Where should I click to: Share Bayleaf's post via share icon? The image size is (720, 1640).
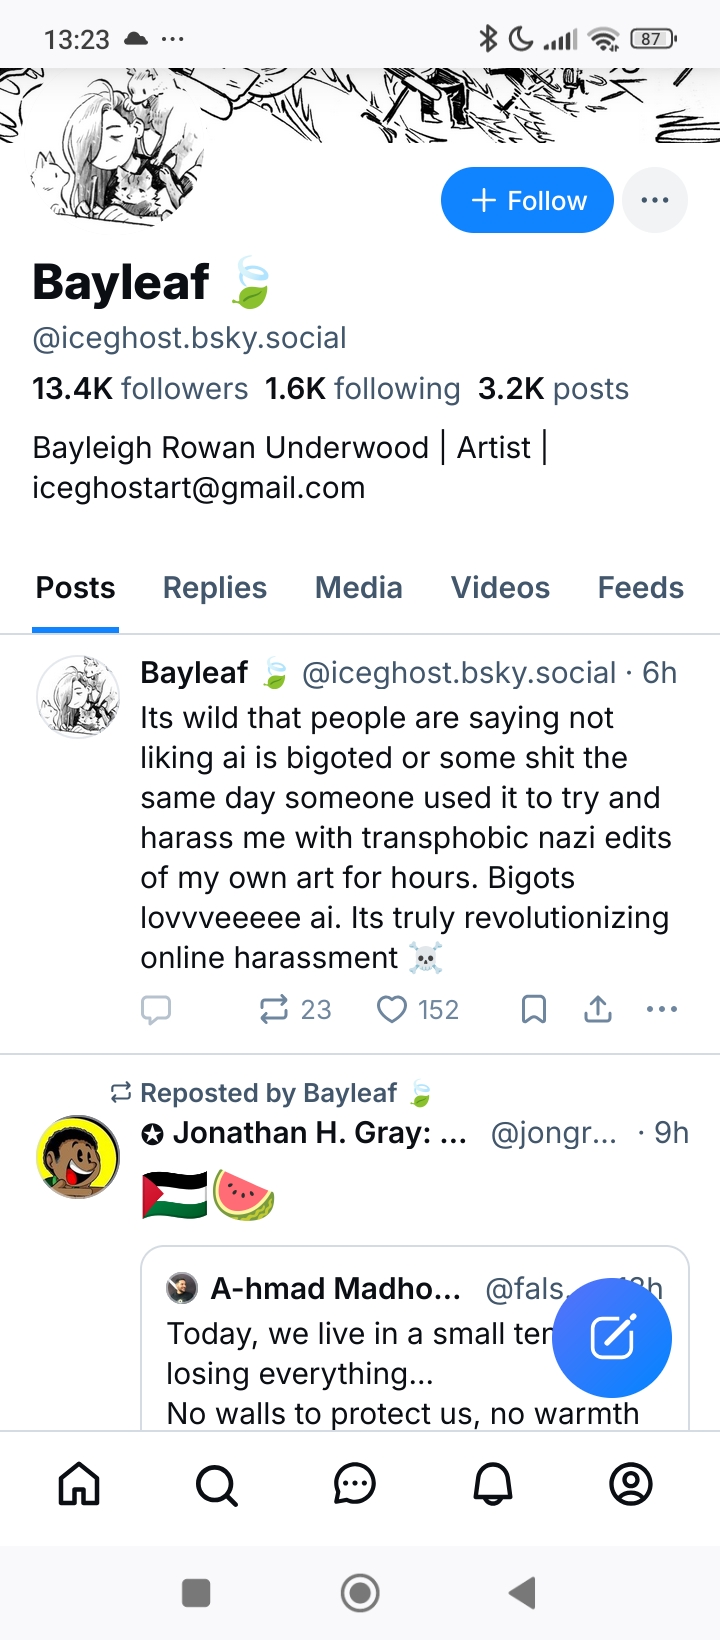tap(598, 1010)
